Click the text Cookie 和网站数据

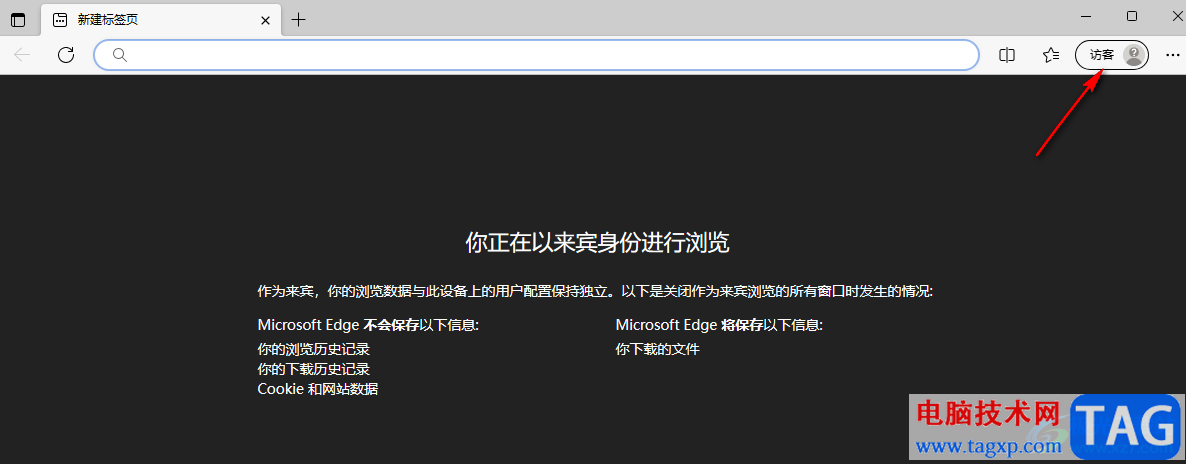(x=318, y=389)
